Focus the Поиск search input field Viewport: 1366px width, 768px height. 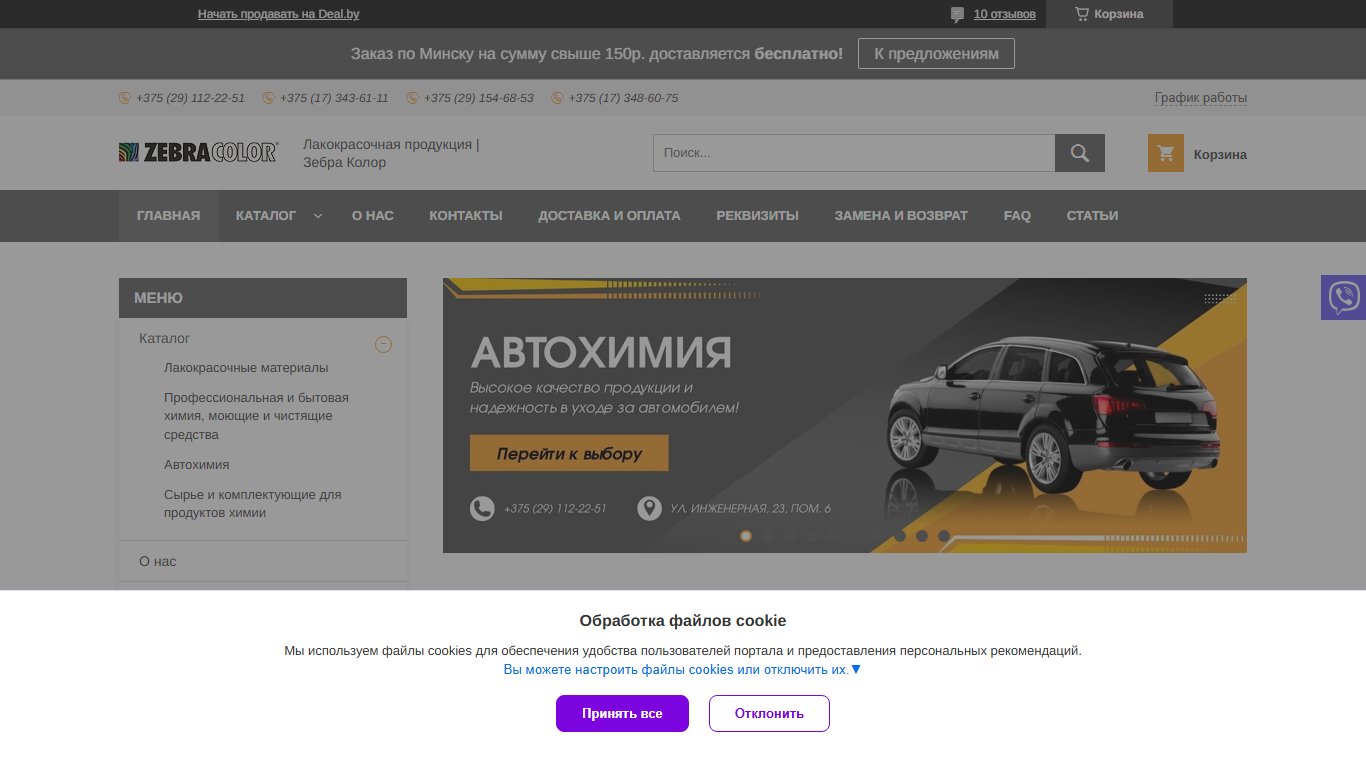click(x=854, y=153)
